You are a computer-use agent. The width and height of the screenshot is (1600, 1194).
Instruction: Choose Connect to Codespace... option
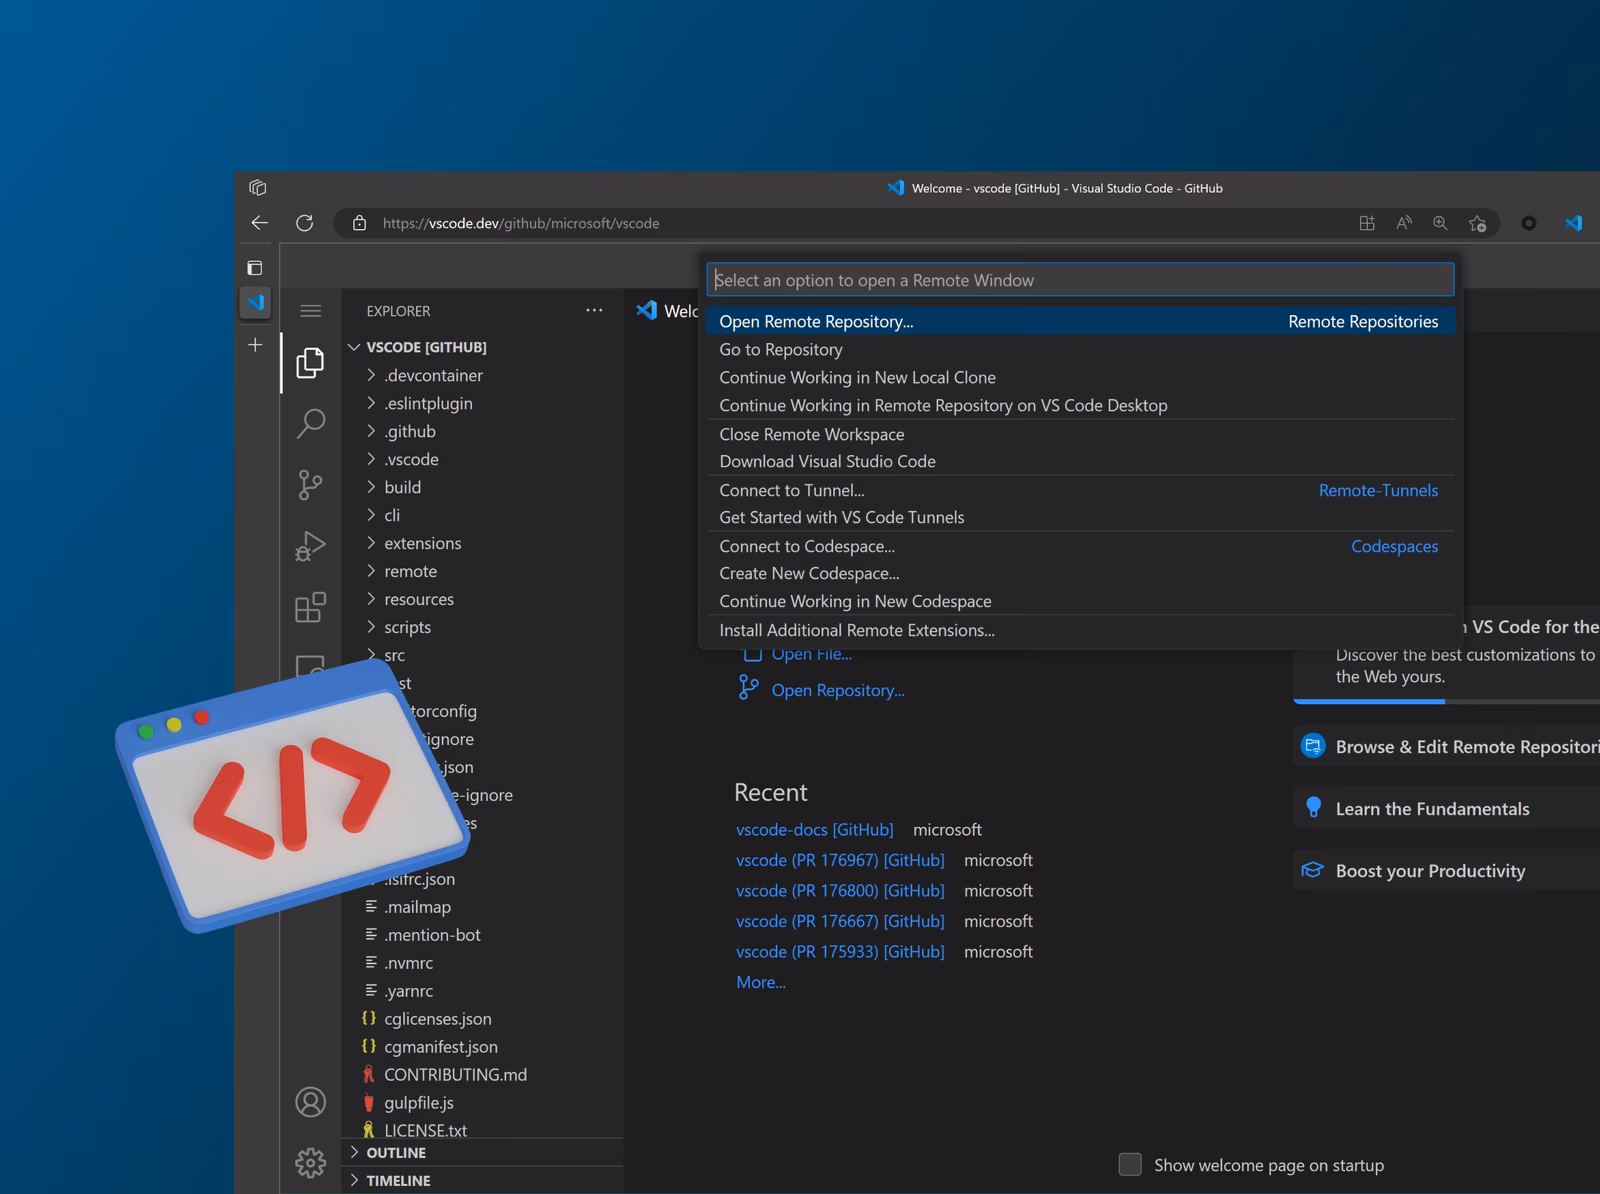1080,546
